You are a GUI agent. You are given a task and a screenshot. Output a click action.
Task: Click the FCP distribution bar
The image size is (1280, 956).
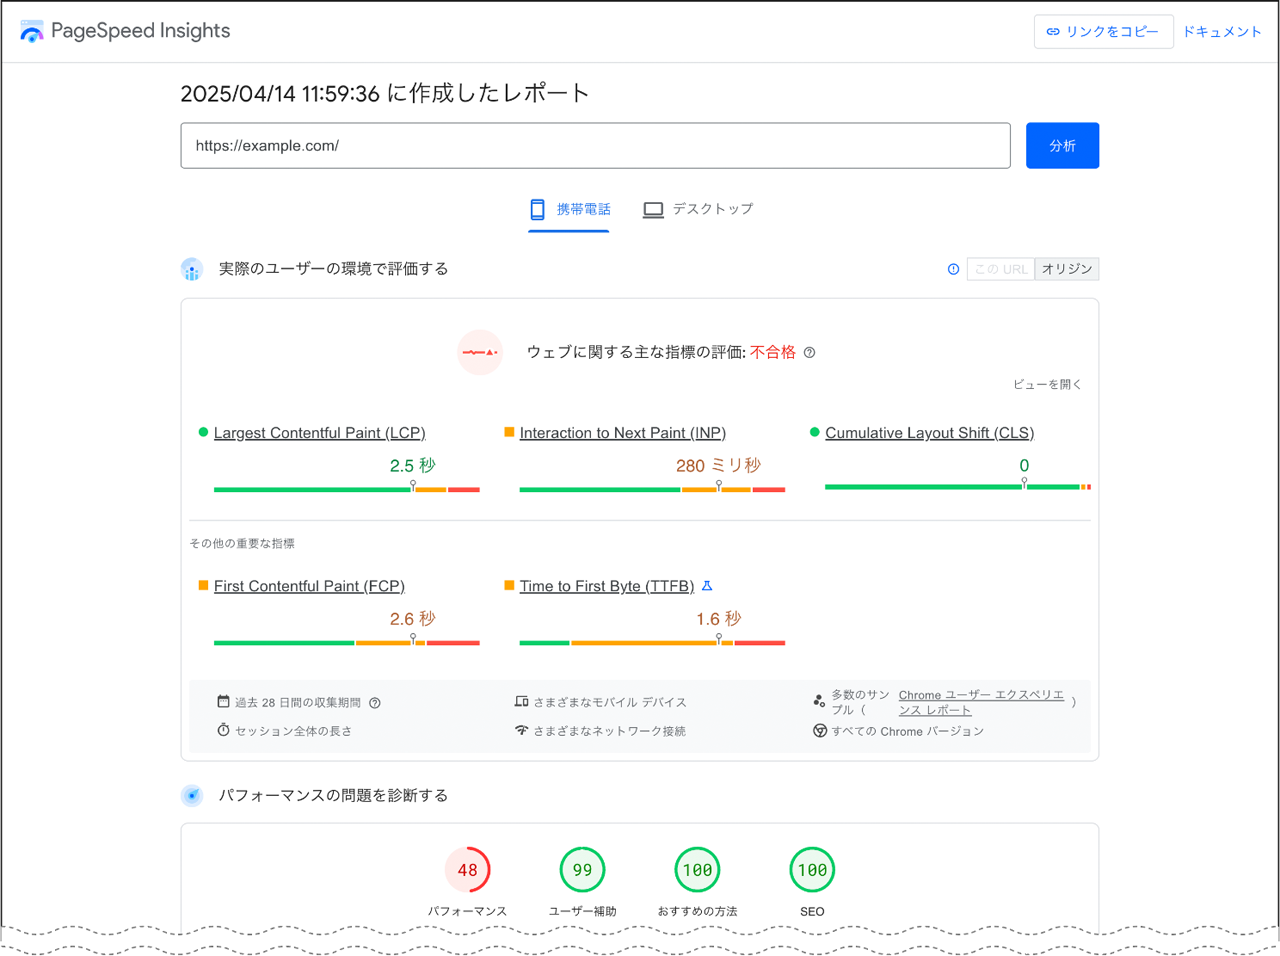347,643
